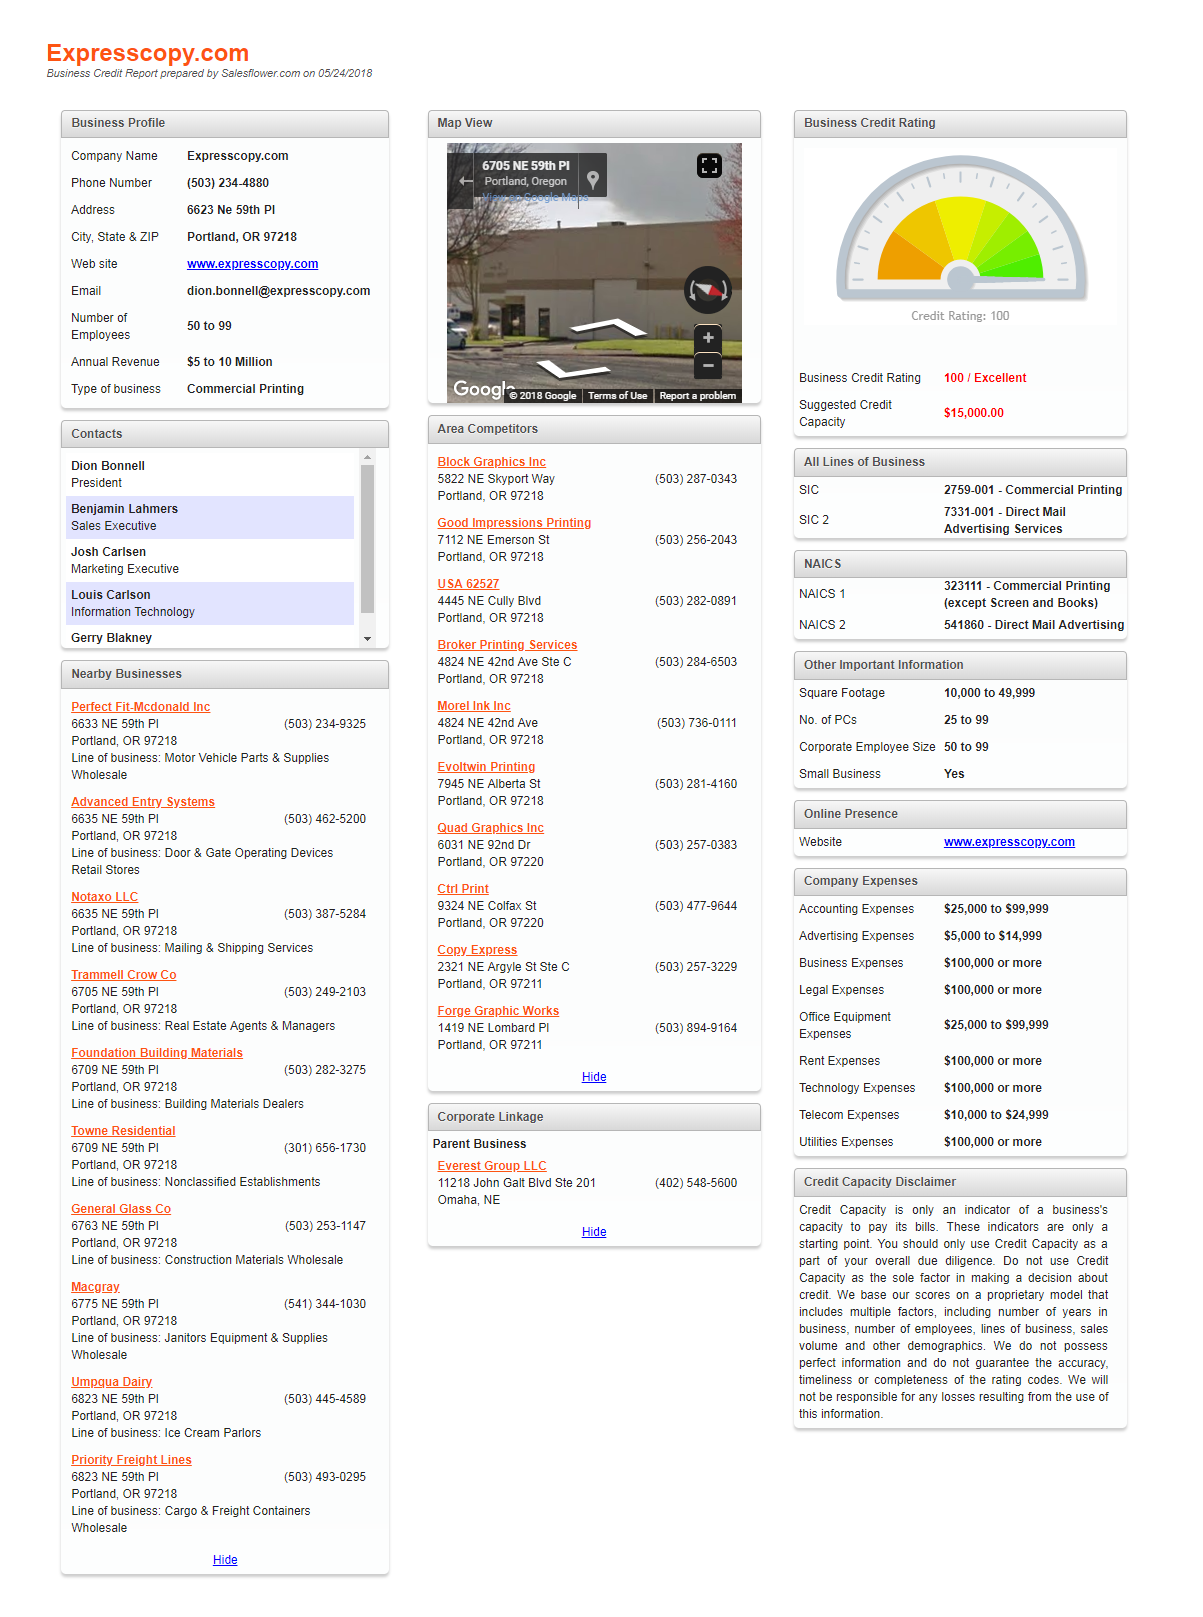1203x1617 pixels.
Task: Click the map compass rotate icon
Action: (707, 291)
